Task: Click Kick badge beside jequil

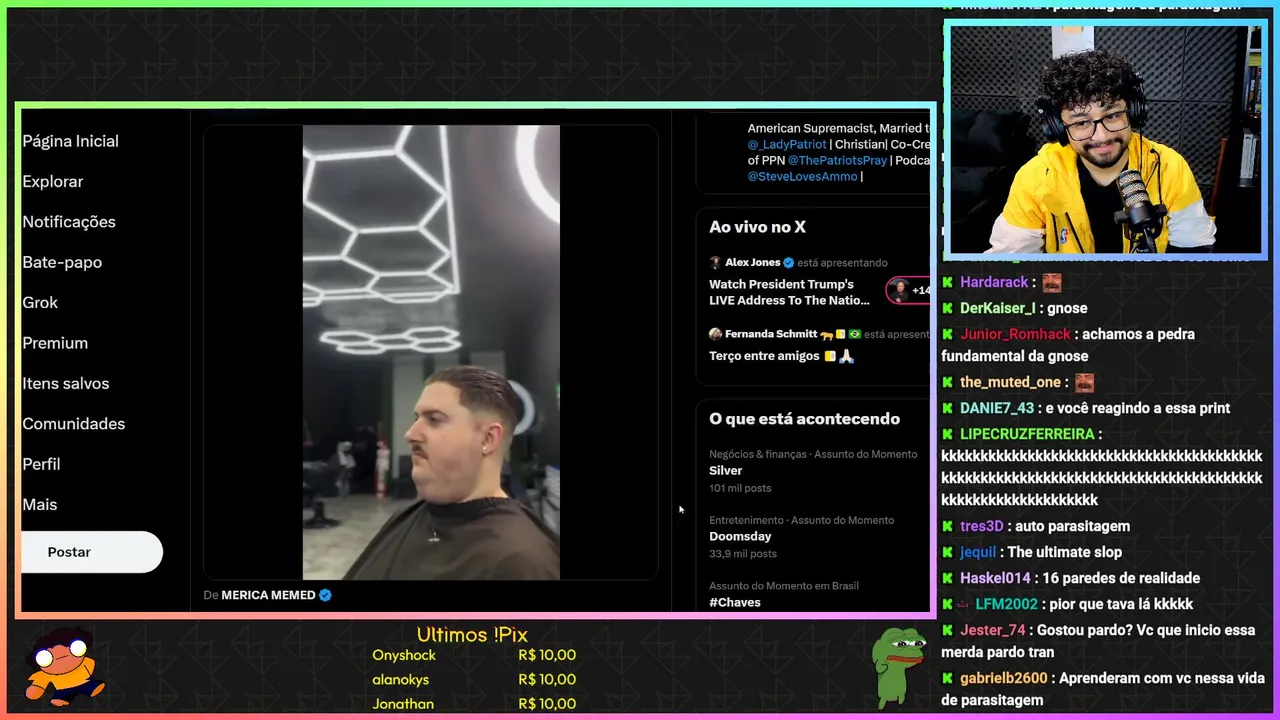Action: (948, 552)
